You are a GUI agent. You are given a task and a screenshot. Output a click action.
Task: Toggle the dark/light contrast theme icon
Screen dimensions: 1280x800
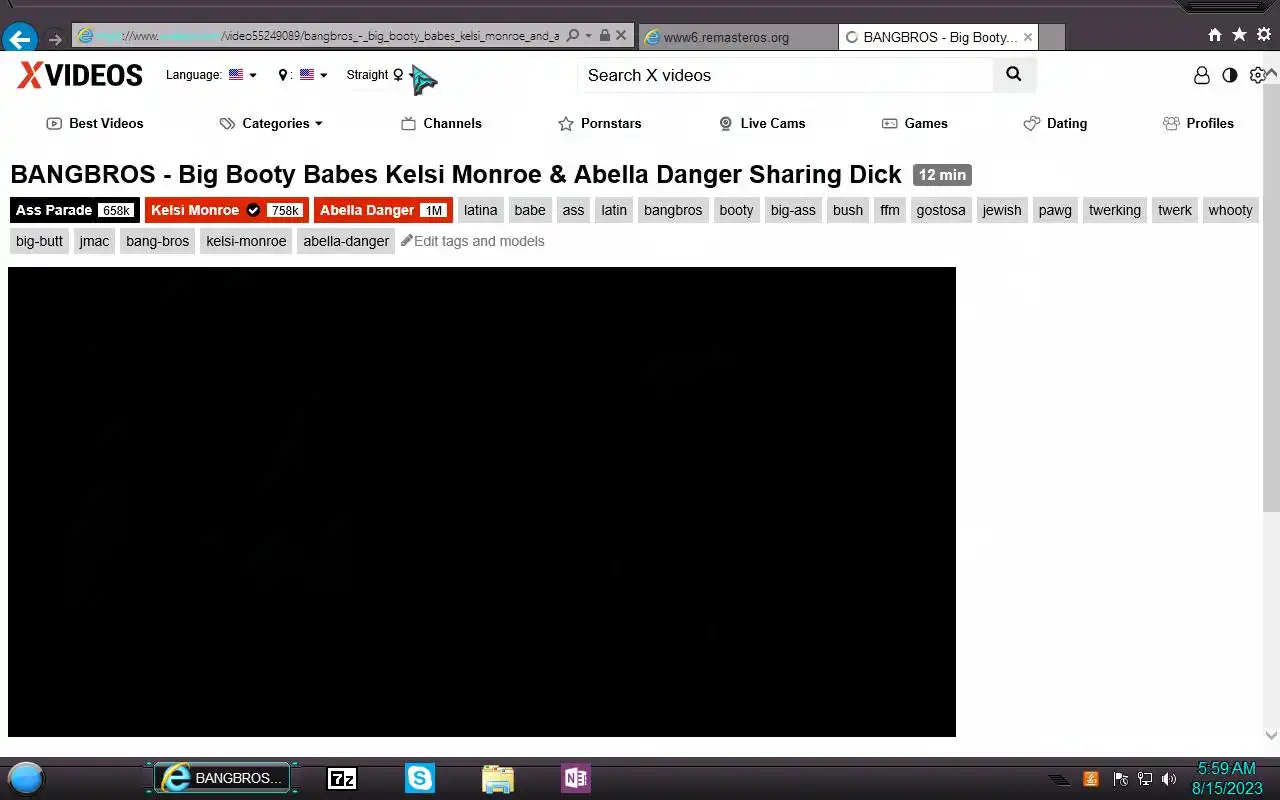point(1230,75)
